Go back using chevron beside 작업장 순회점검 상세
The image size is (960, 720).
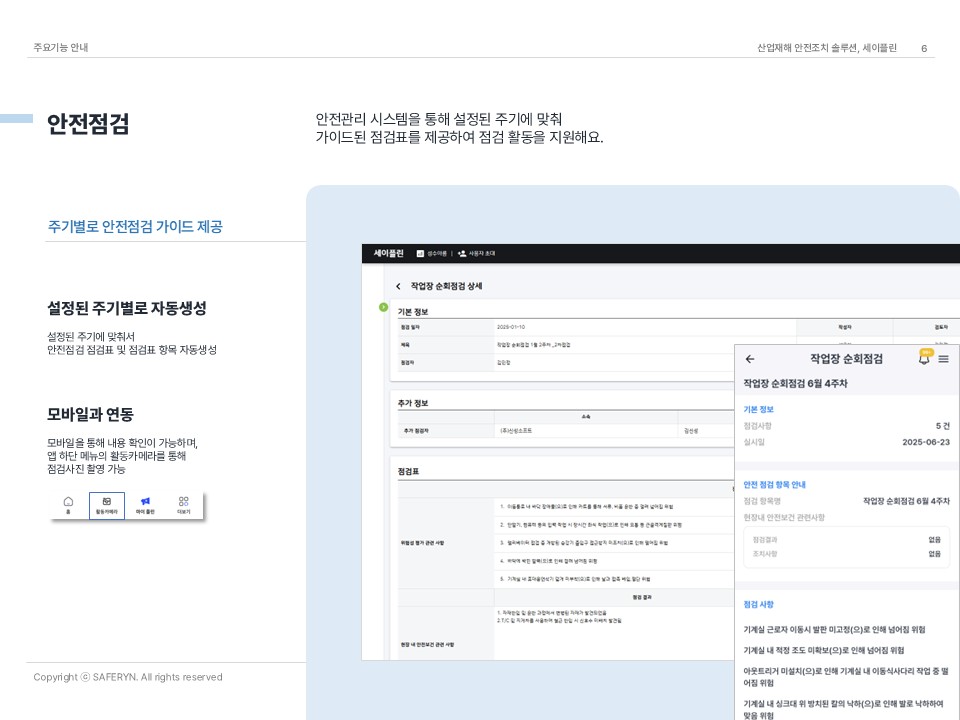(398, 286)
